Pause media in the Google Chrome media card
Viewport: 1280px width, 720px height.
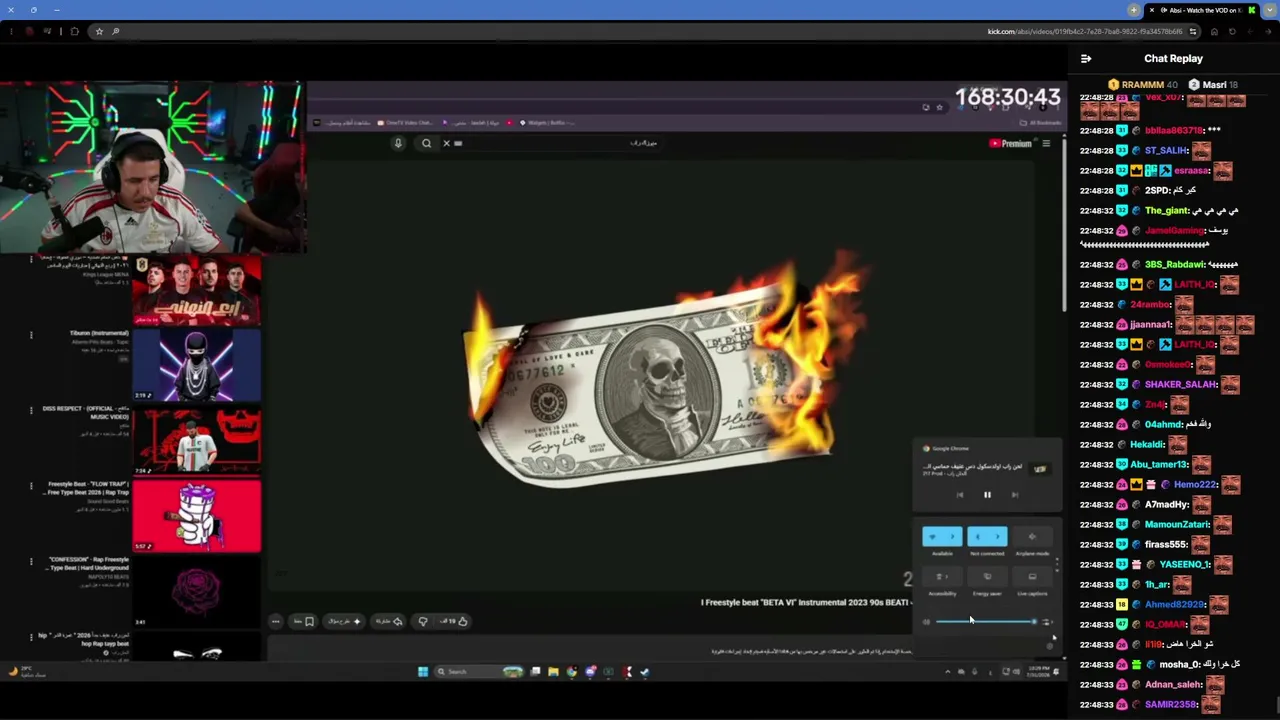987,494
